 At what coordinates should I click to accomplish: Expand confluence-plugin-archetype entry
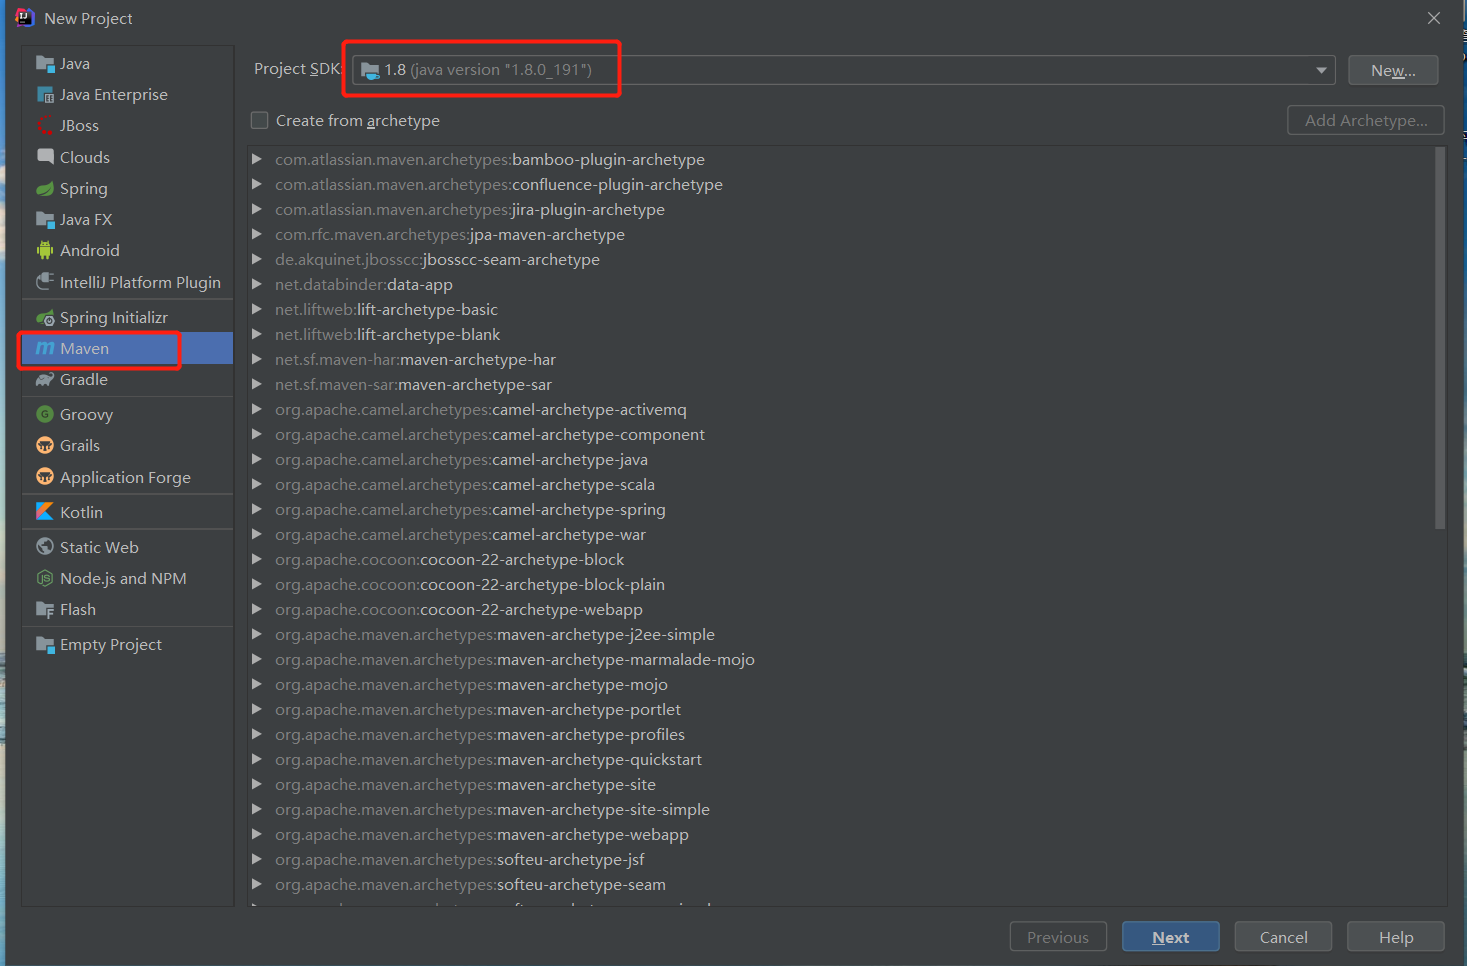[257, 184]
